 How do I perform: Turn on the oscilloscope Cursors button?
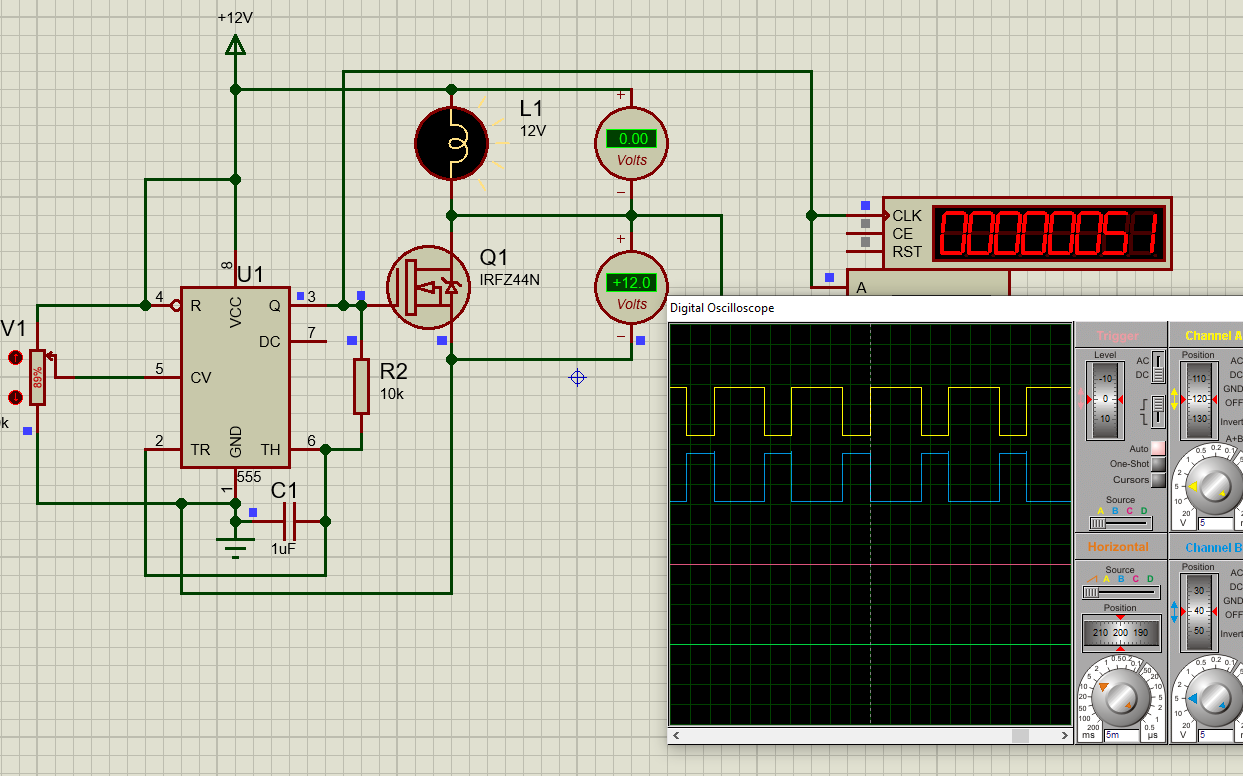coord(1158,480)
